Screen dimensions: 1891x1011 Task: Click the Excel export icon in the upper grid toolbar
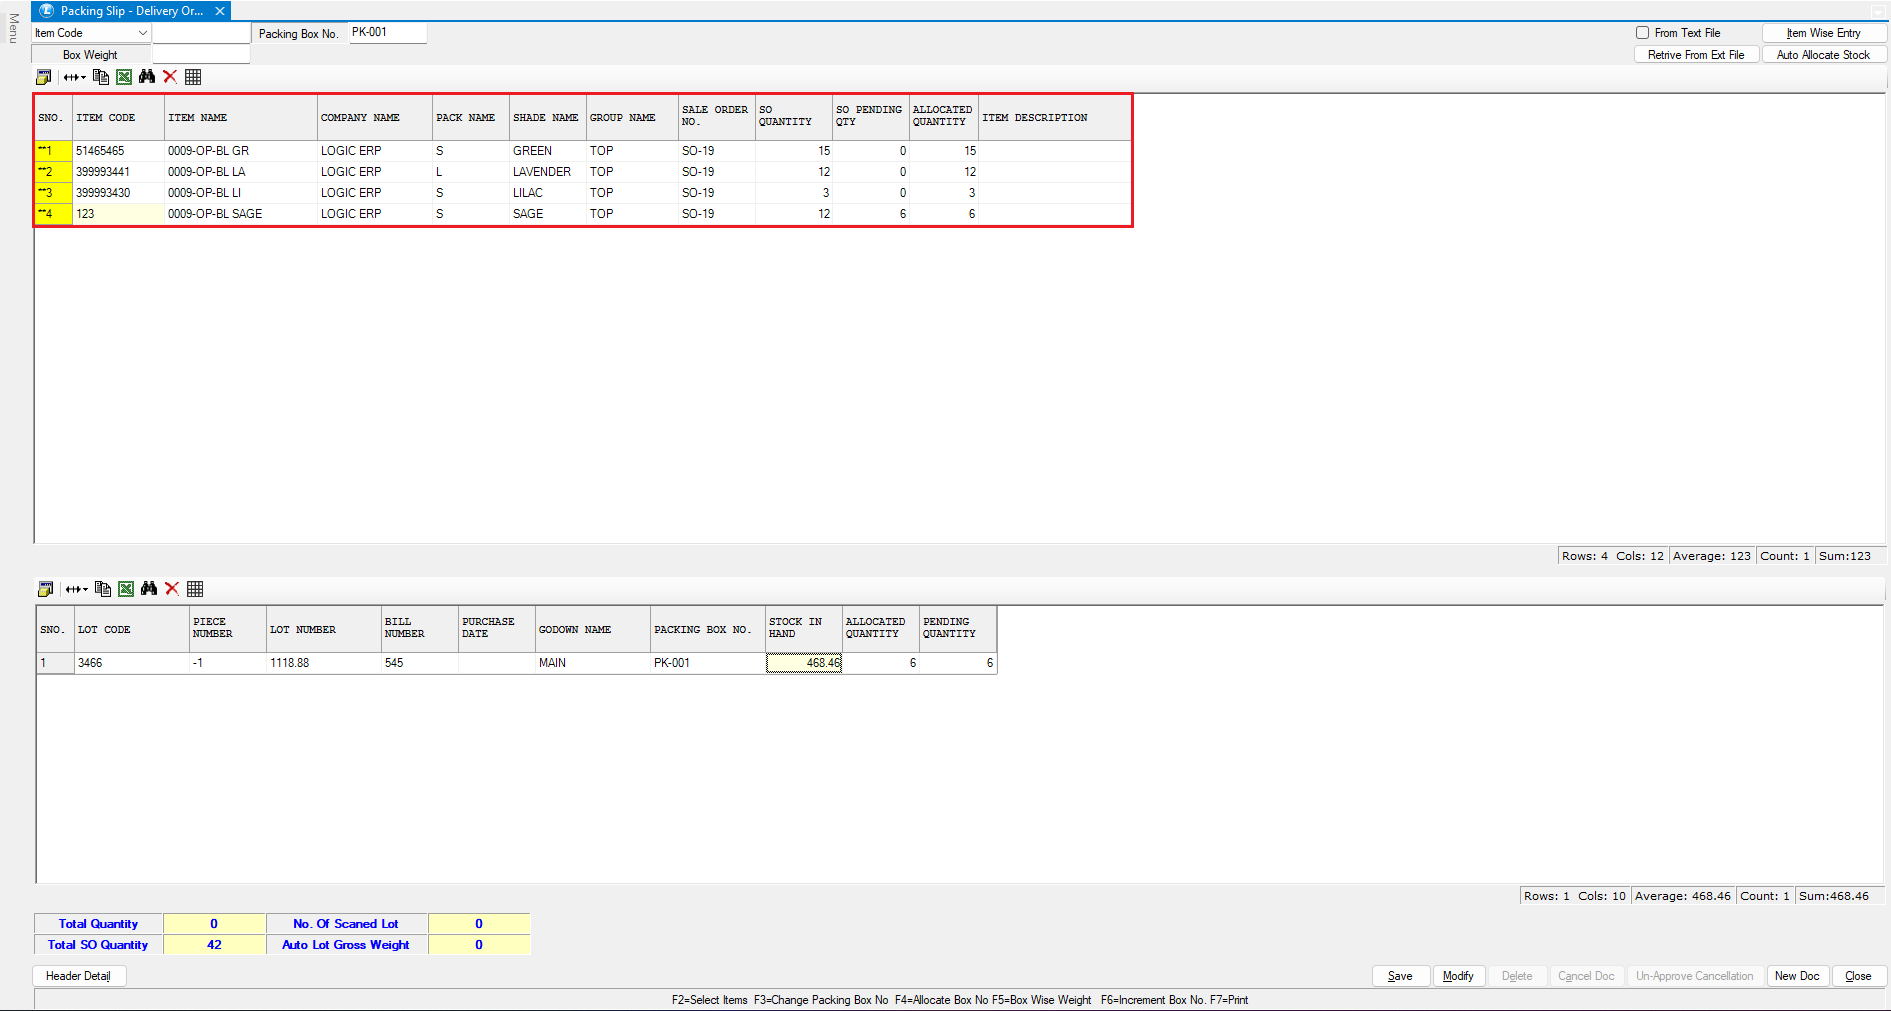click(124, 77)
